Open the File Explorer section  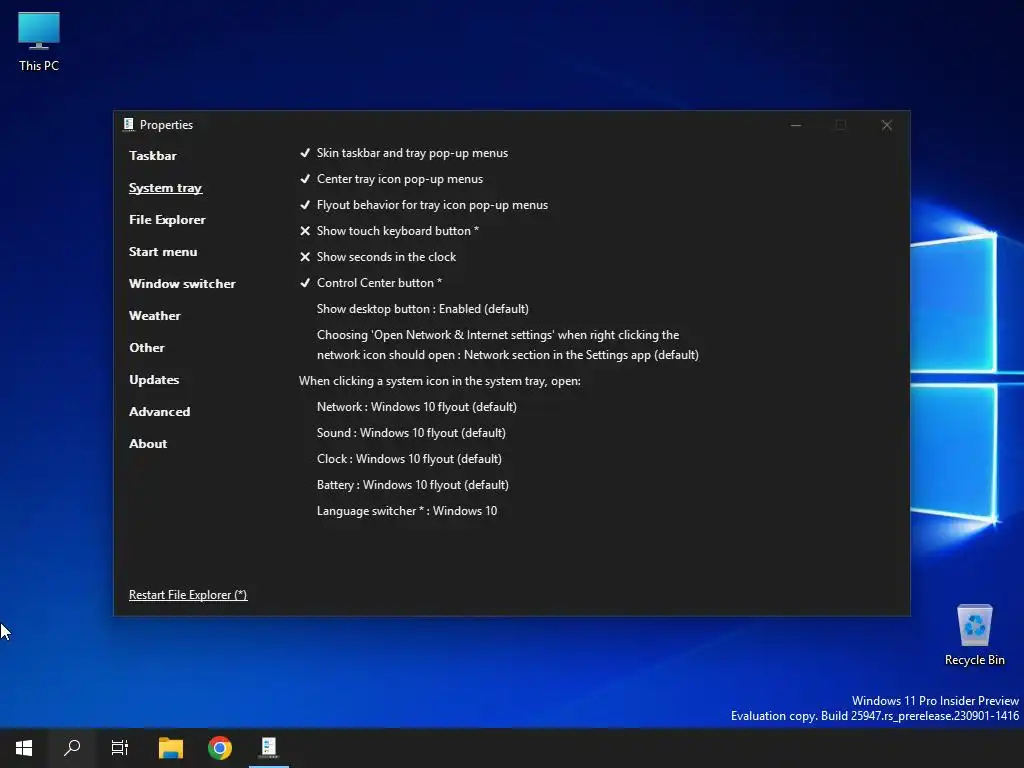[x=167, y=219]
